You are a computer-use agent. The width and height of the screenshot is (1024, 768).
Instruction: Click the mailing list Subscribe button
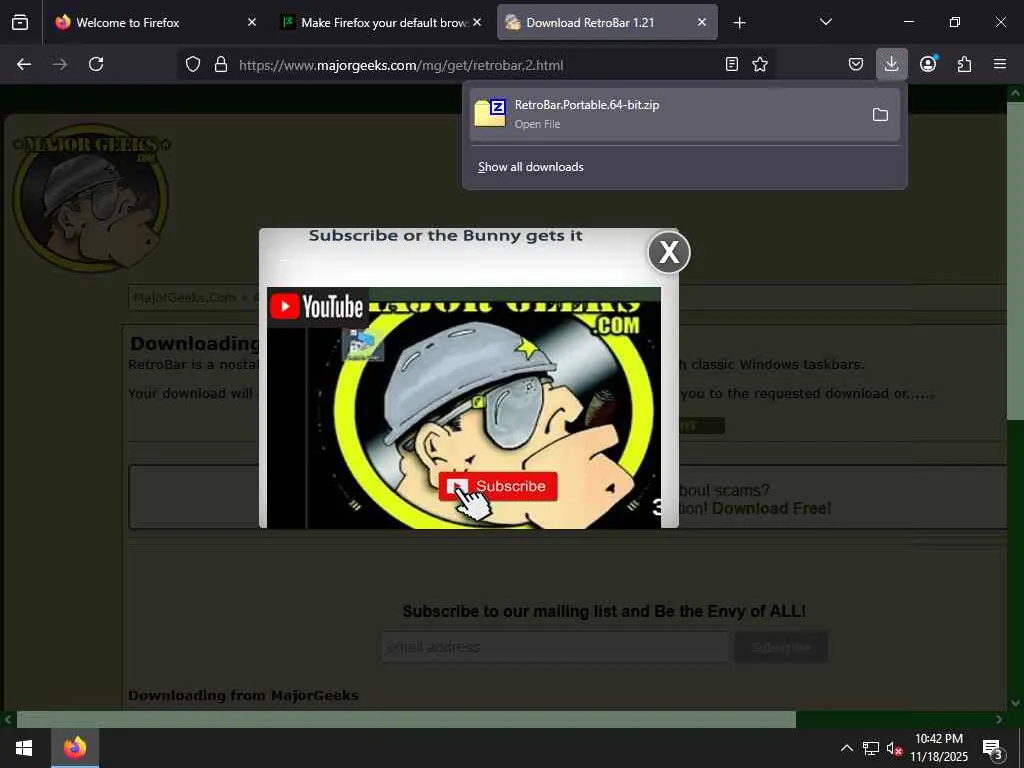[x=781, y=647]
